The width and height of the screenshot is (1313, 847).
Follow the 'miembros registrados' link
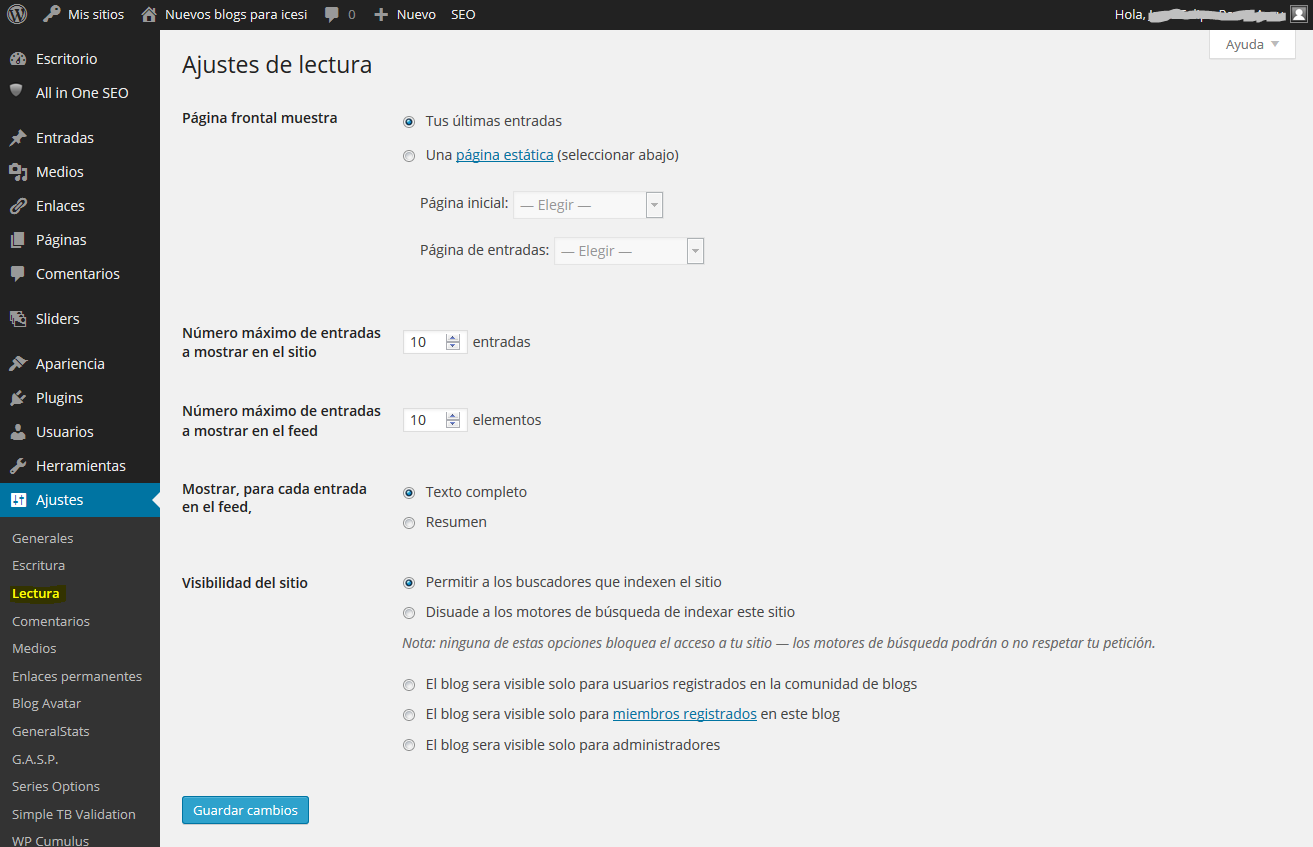684,714
